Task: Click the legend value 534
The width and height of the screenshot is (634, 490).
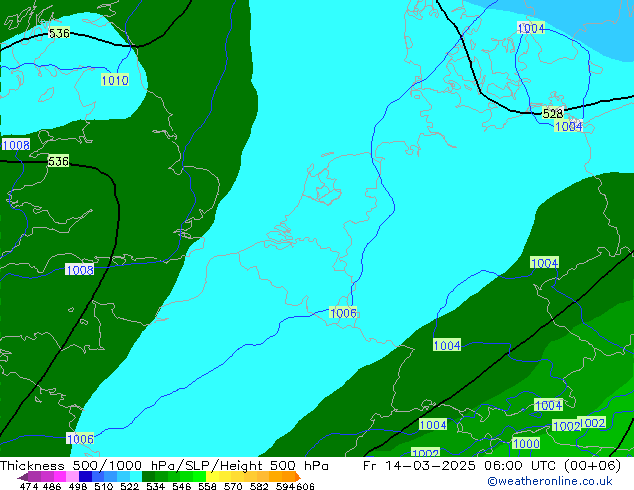Action: pyautogui.click(x=156, y=486)
